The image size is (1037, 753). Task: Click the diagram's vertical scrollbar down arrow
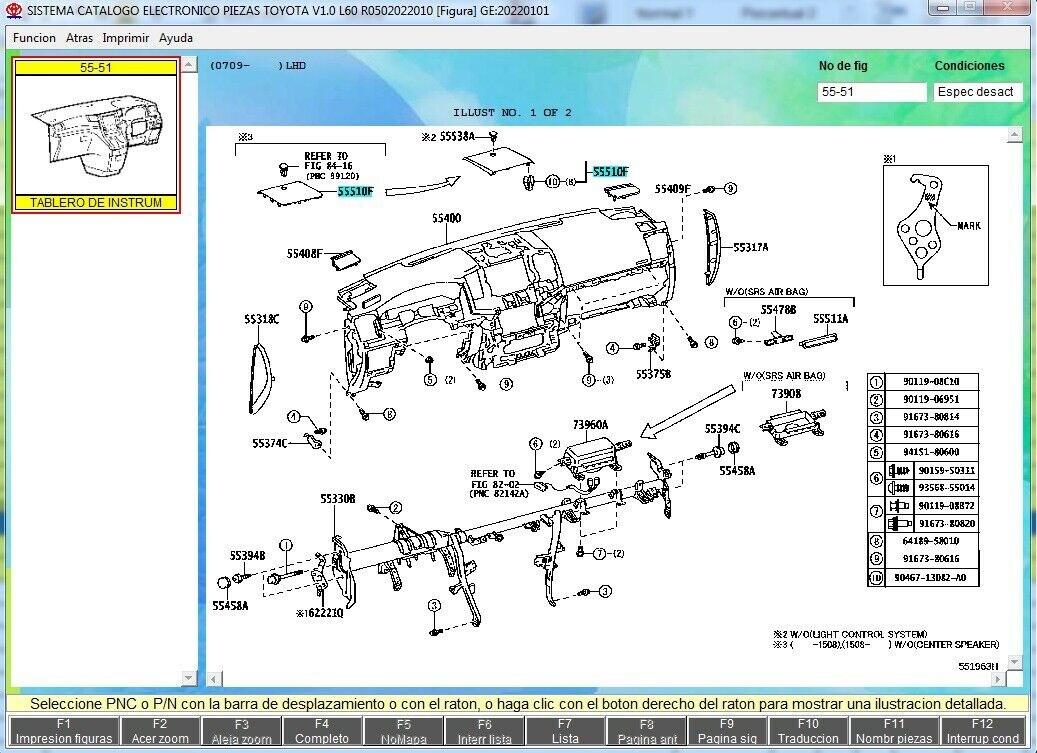[1015, 662]
